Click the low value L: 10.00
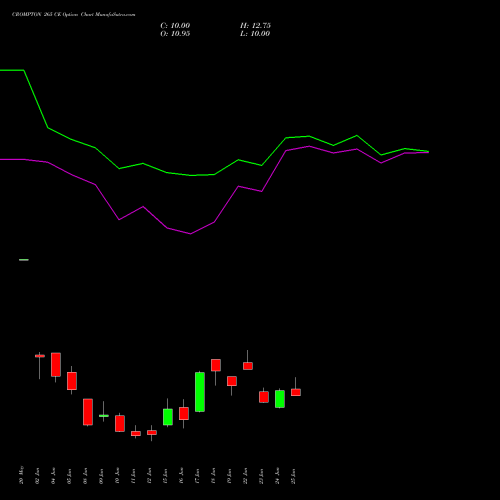This screenshot has width=500, height=500. (x=255, y=34)
